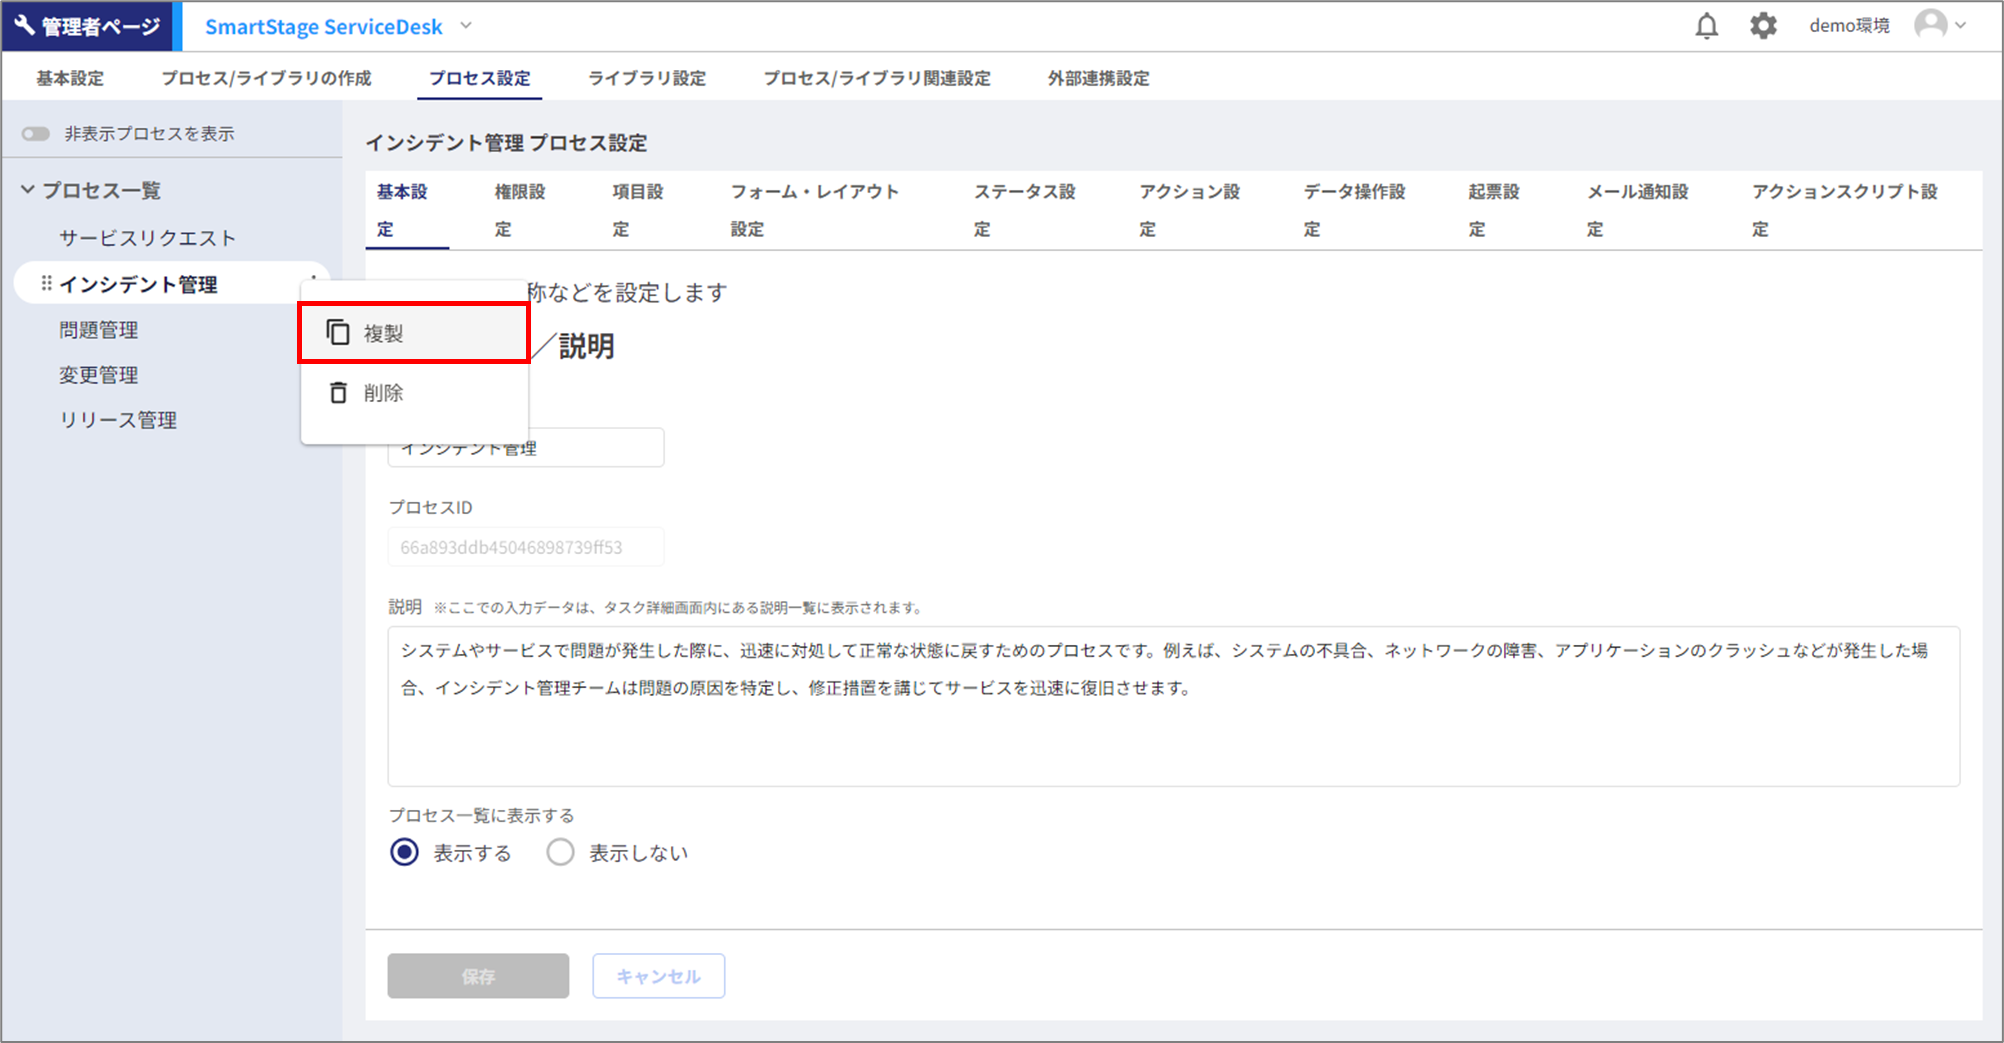
Task: Open the SmartStage ServiceDesk dropdown arrow
Action: tap(466, 26)
